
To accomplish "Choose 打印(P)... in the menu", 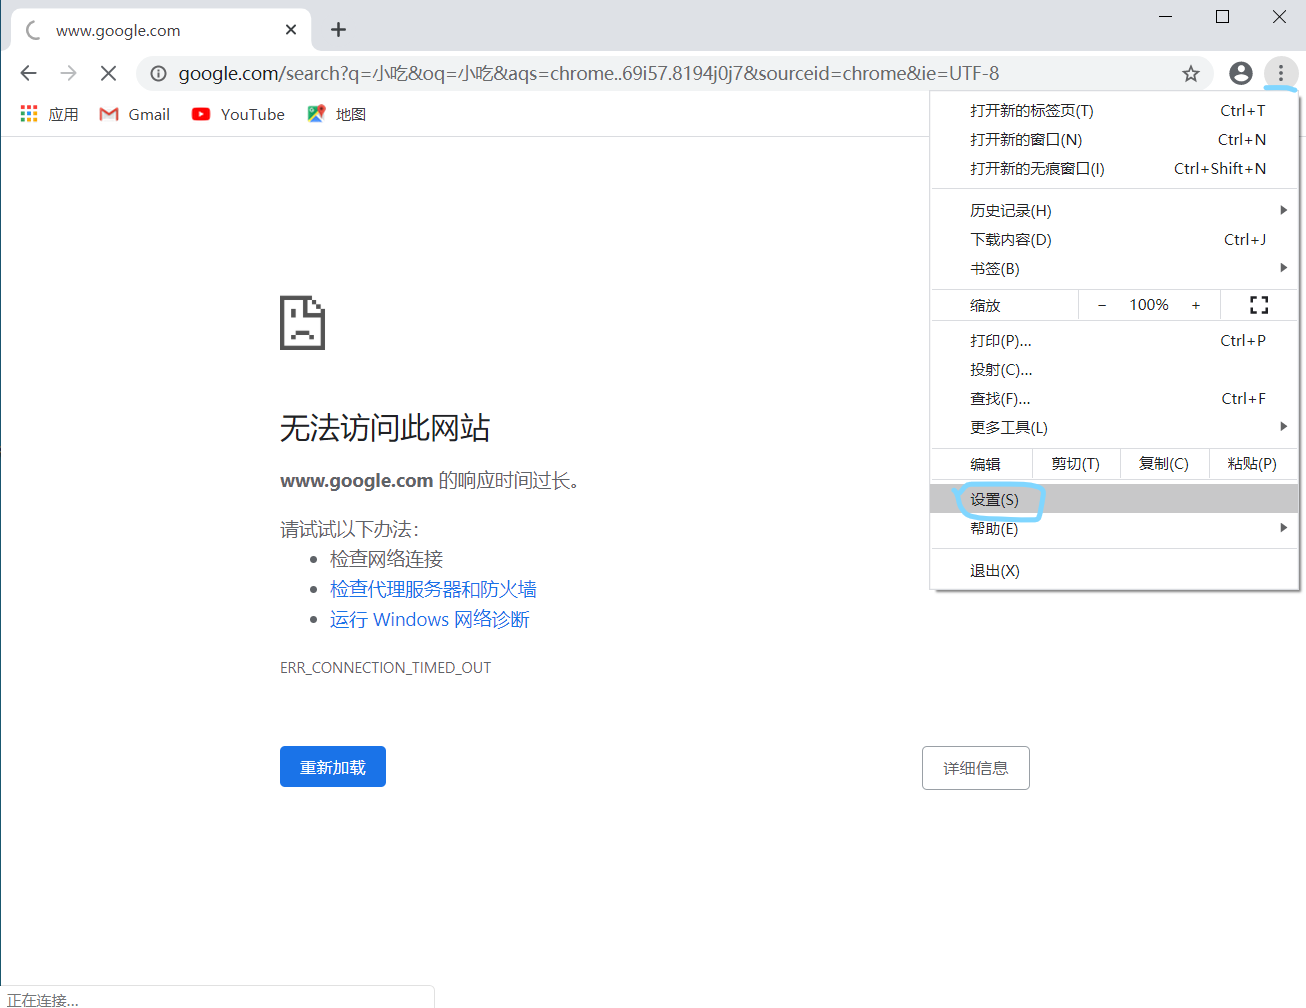I will point(1114,340).
